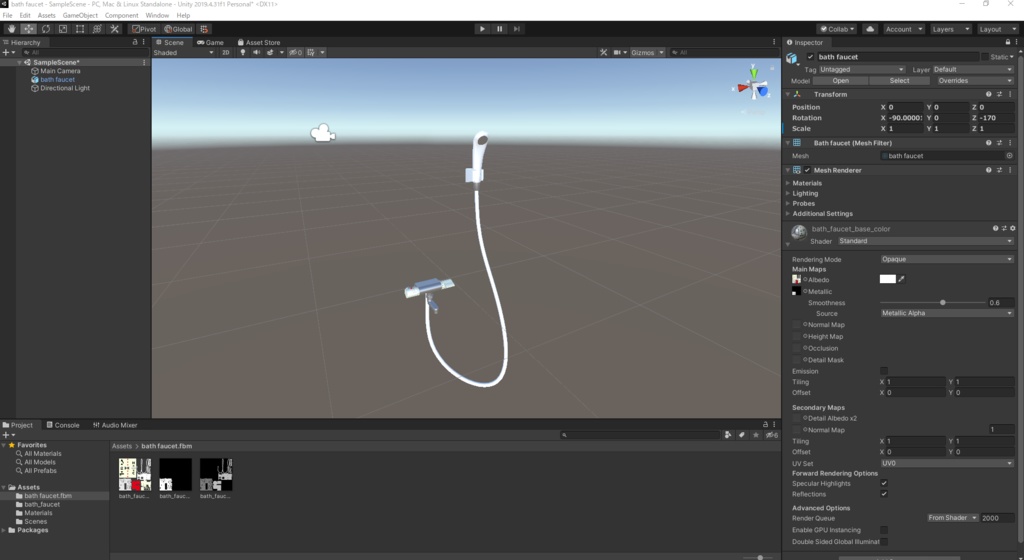Open the Audio Mixer tab
This screenshot has height=560, width=1024.
[115, 425]
